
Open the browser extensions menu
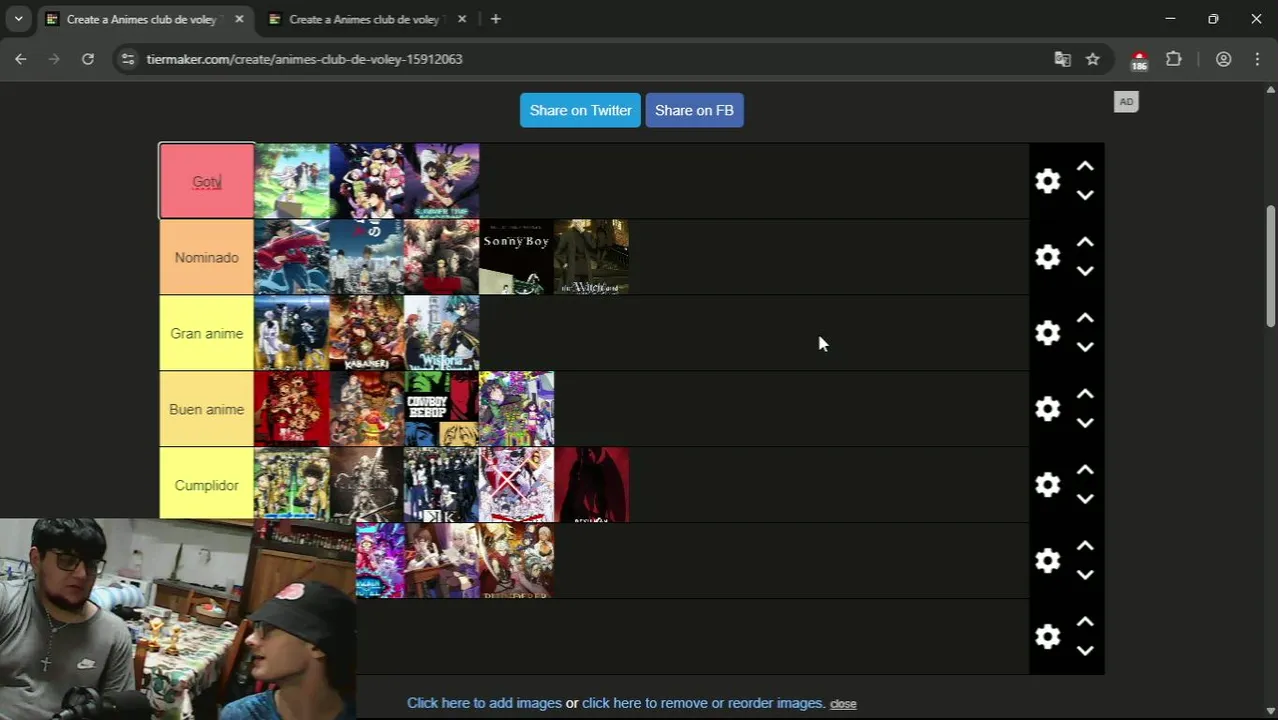pos(1174,59)
